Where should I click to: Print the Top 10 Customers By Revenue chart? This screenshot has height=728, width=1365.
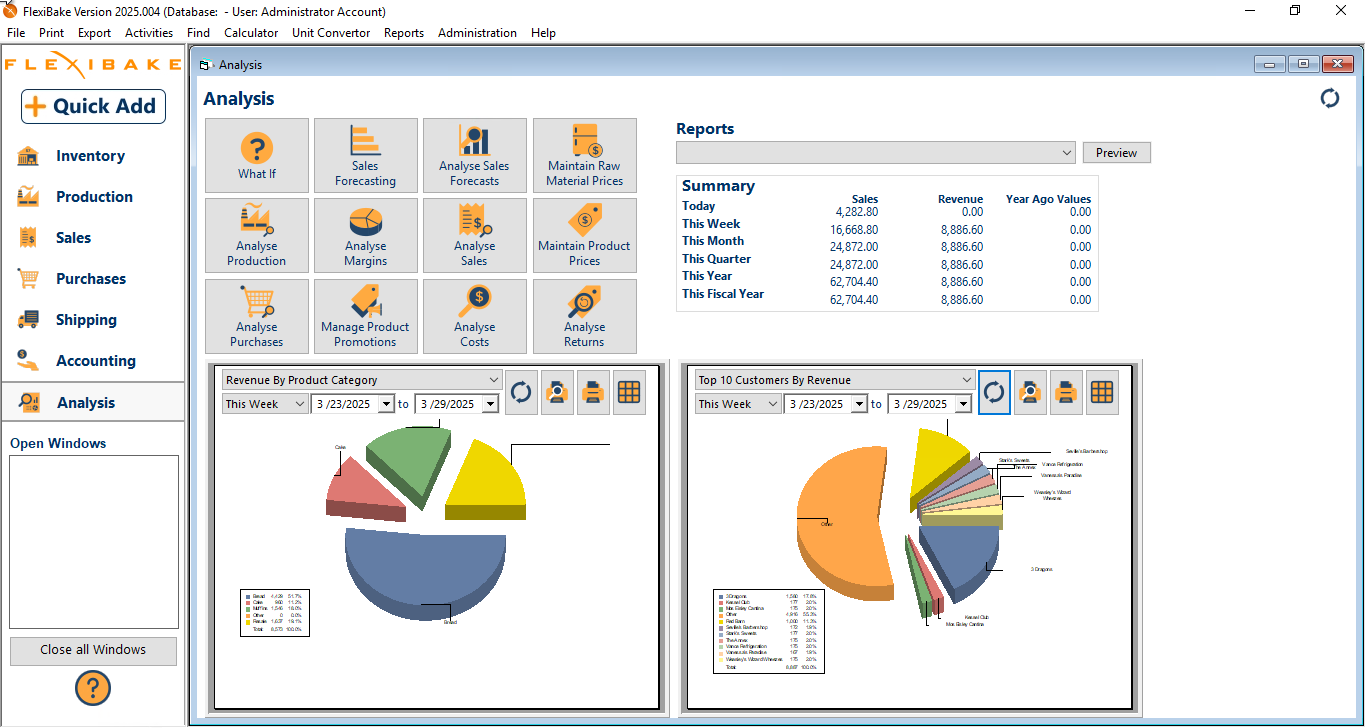(1066, 392)
